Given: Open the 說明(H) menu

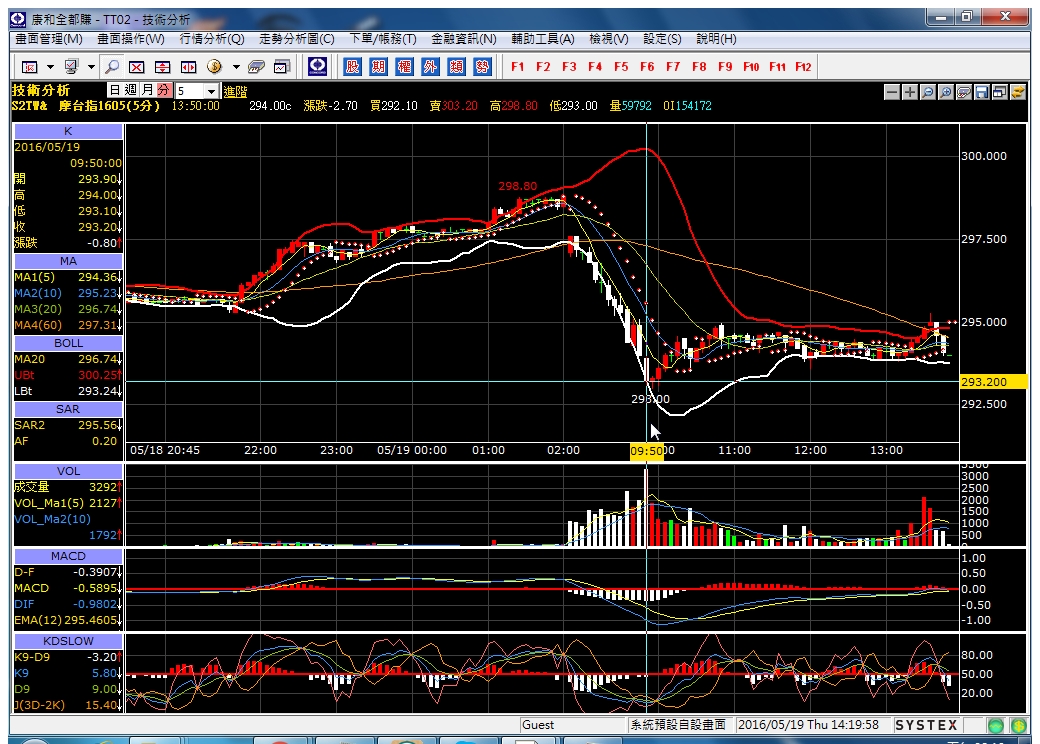Looking at the screenshot, I should (x=716, y=39).
